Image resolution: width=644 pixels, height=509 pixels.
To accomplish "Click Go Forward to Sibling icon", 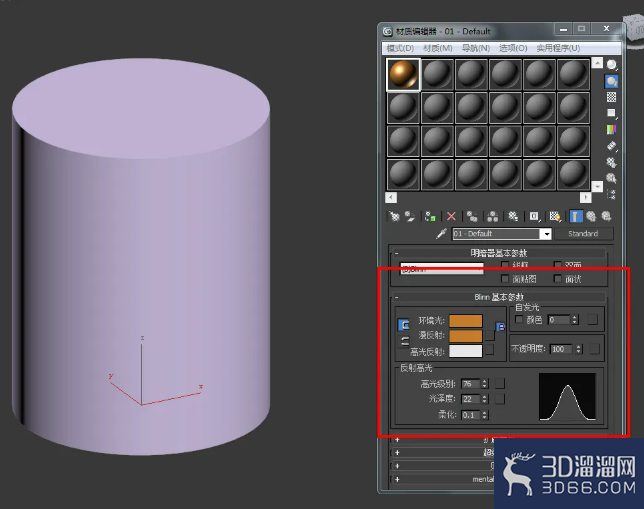I will (606, 216).
